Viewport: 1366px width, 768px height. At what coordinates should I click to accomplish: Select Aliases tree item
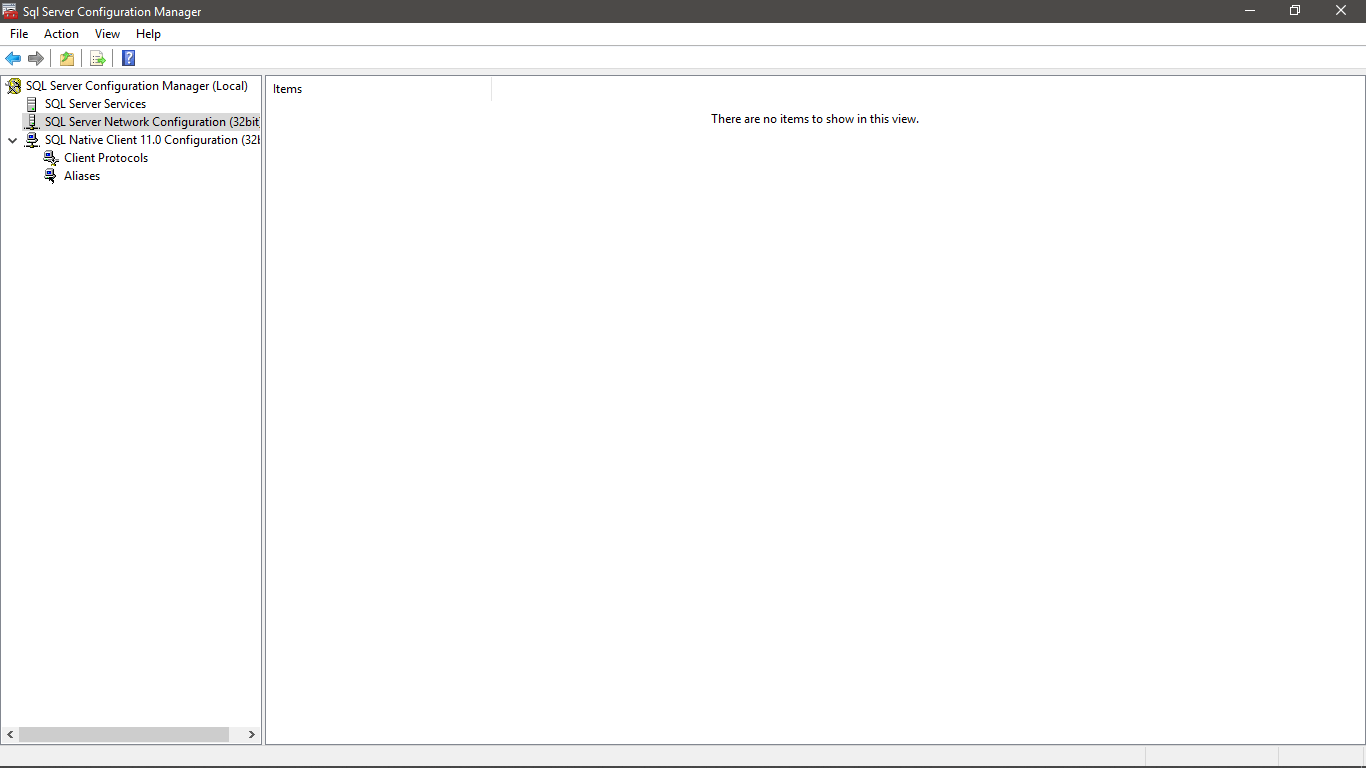82,176
